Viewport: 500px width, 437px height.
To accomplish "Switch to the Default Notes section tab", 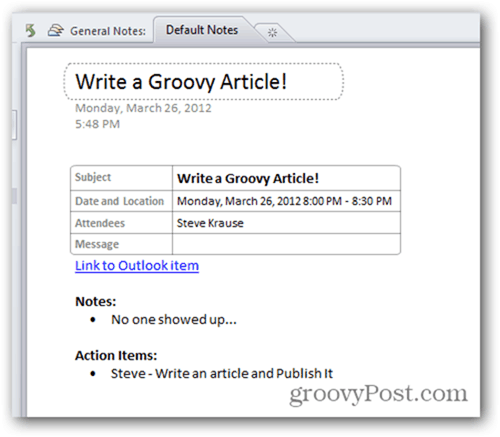I will pos(202,30).
